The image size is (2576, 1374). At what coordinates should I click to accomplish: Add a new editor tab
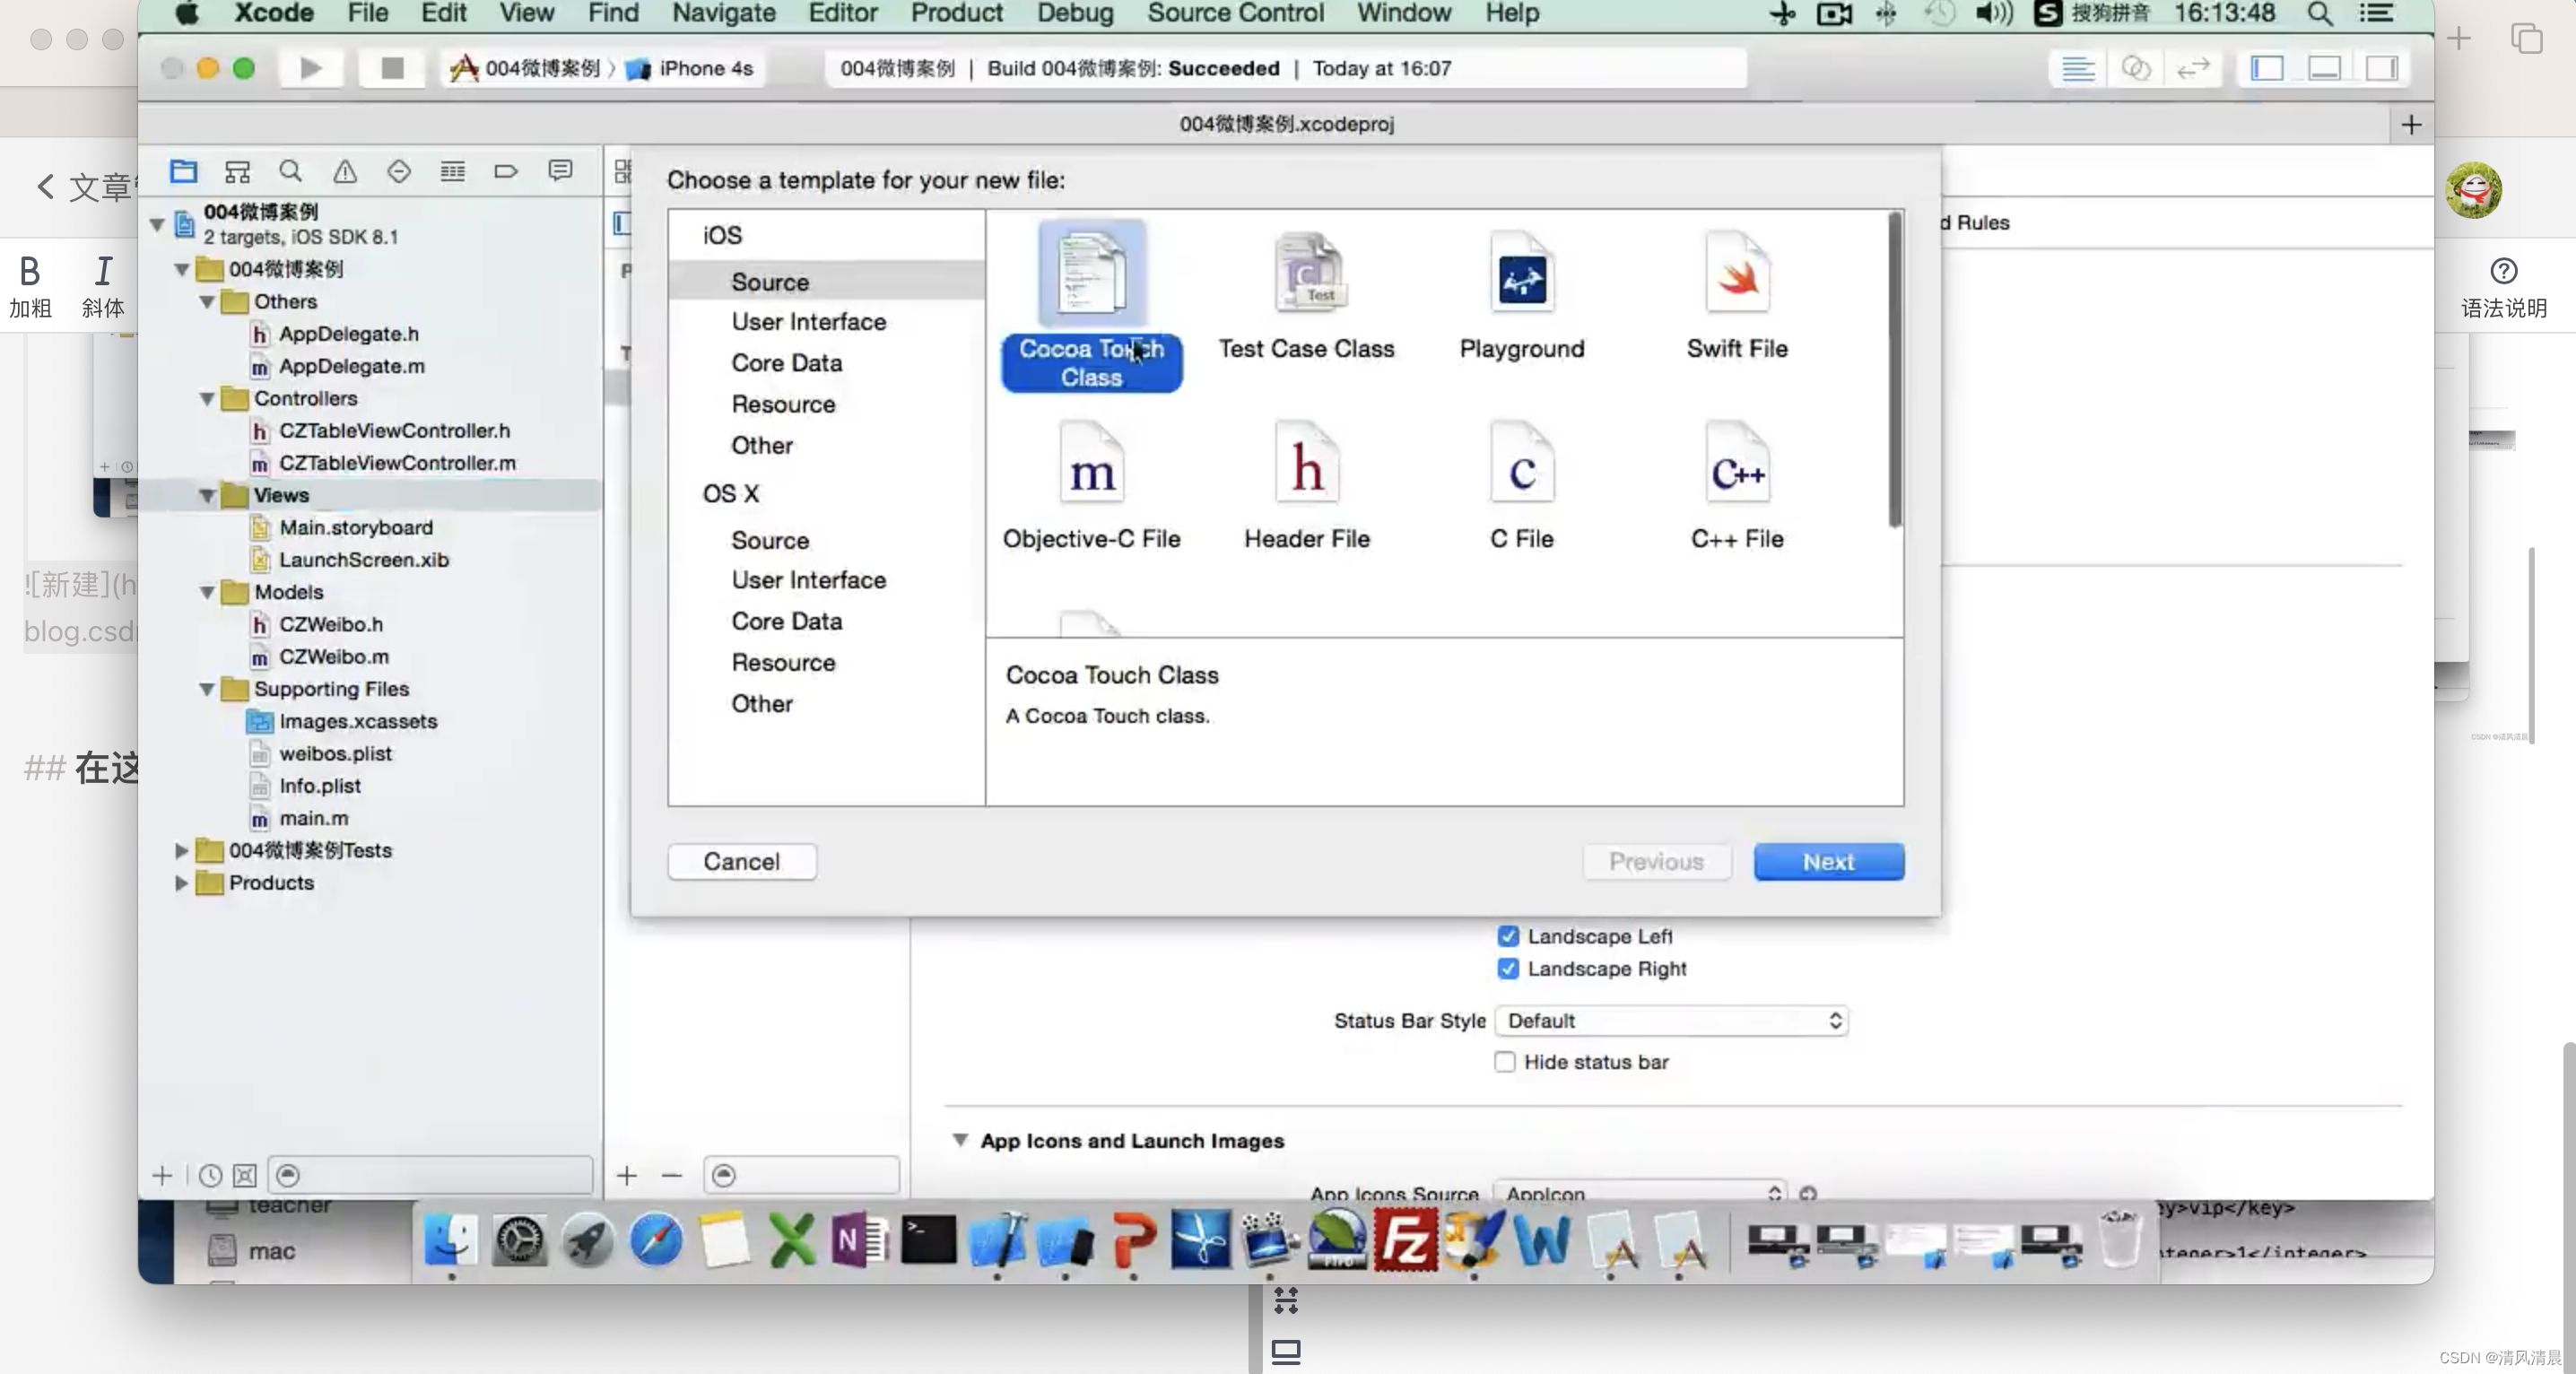click(x=2410, y=124)
